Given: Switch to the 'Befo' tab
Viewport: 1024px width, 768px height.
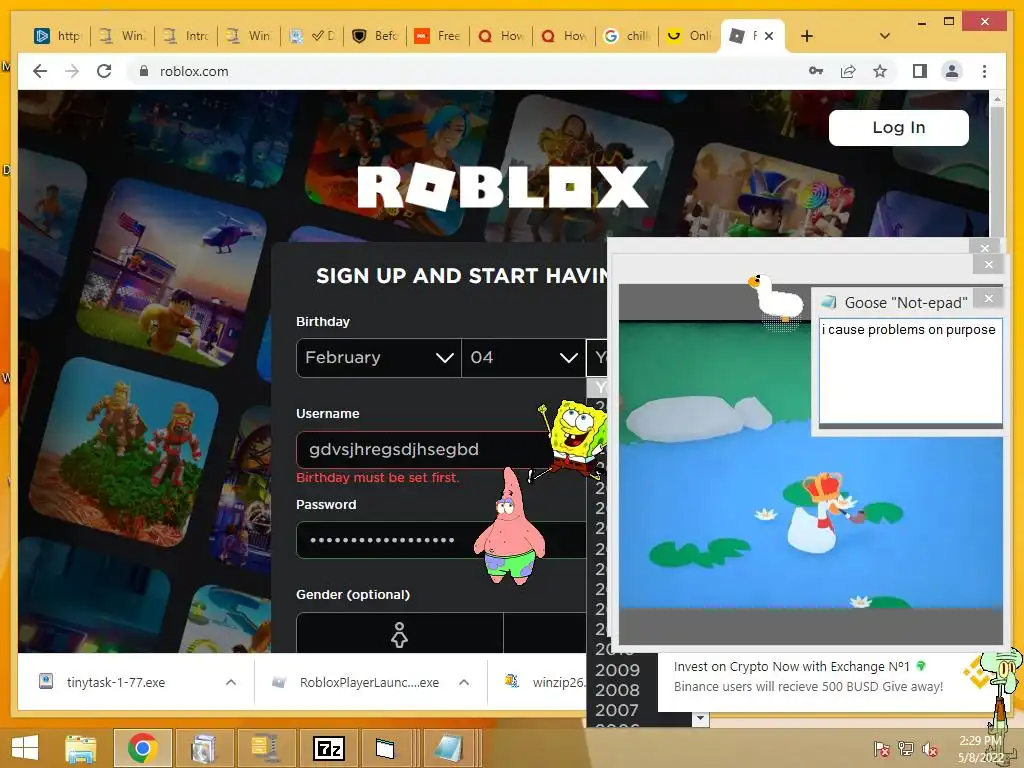Looking at the screenshot, I should pyautogui.click(x=375, y=36).
